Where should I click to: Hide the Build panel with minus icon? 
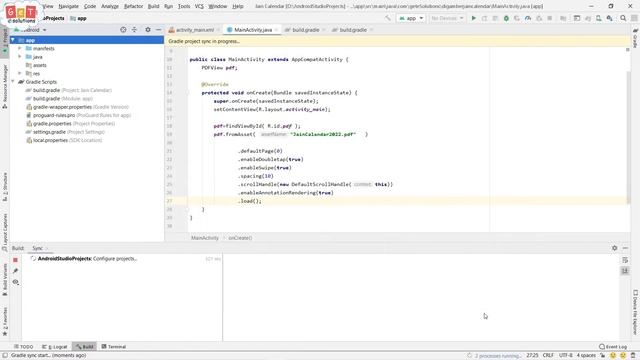[625, 248]
